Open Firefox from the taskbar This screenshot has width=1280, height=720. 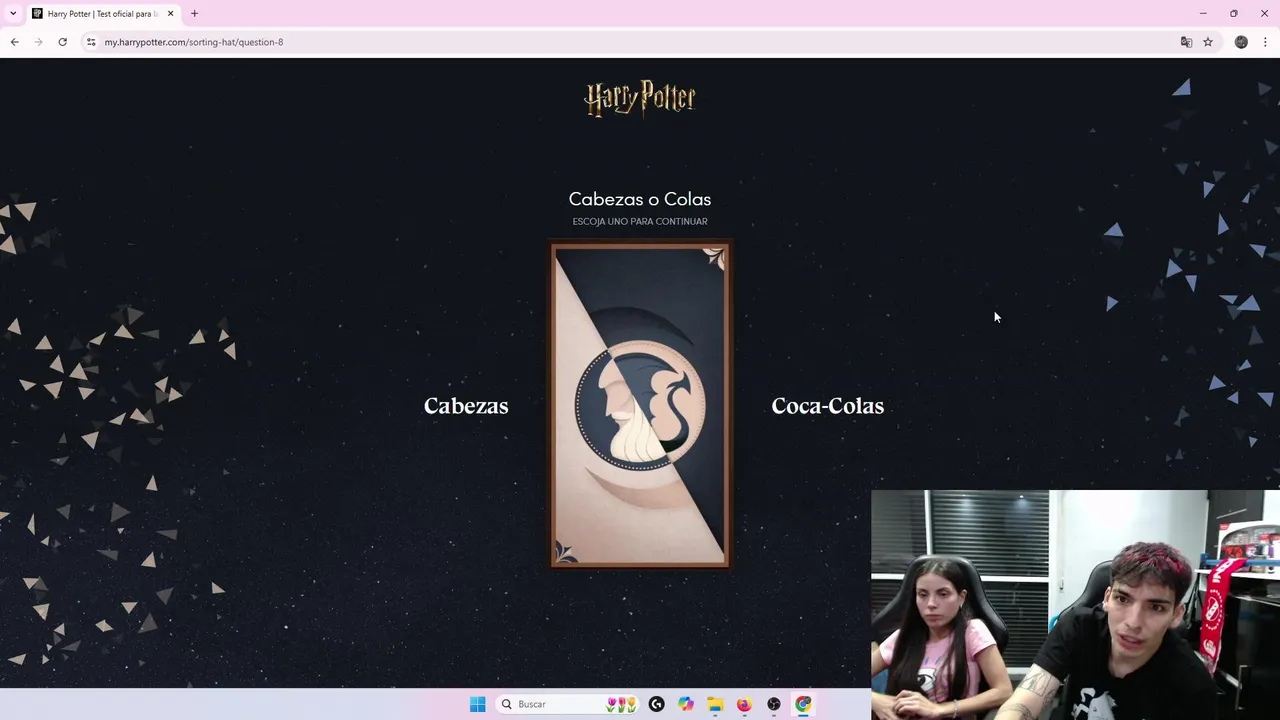[x=744, y=704]
